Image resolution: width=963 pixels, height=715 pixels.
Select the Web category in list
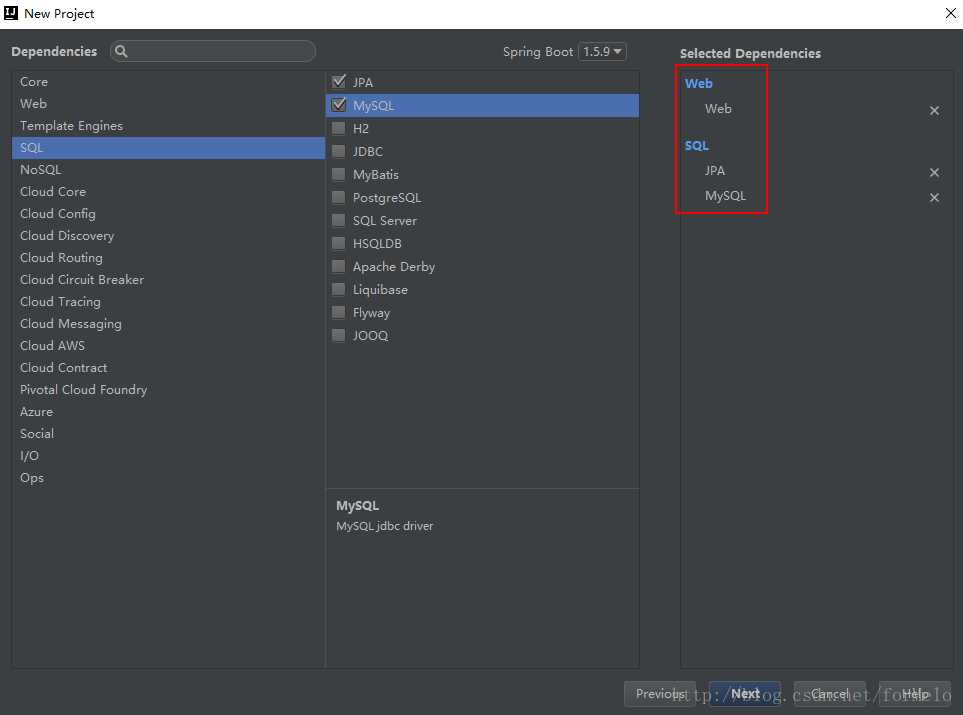pos(168,104)
